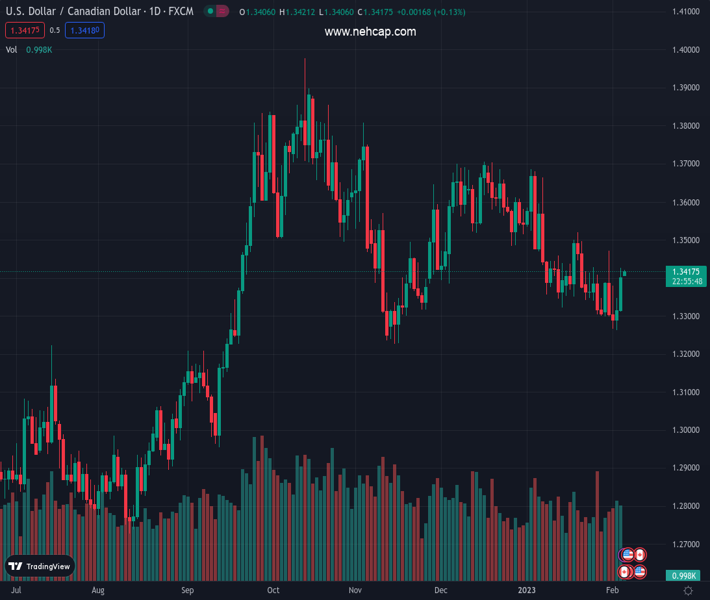Click the 0.5 spread value between buy and sell
The width and height of the screenshot is (710, 600).
55,30
